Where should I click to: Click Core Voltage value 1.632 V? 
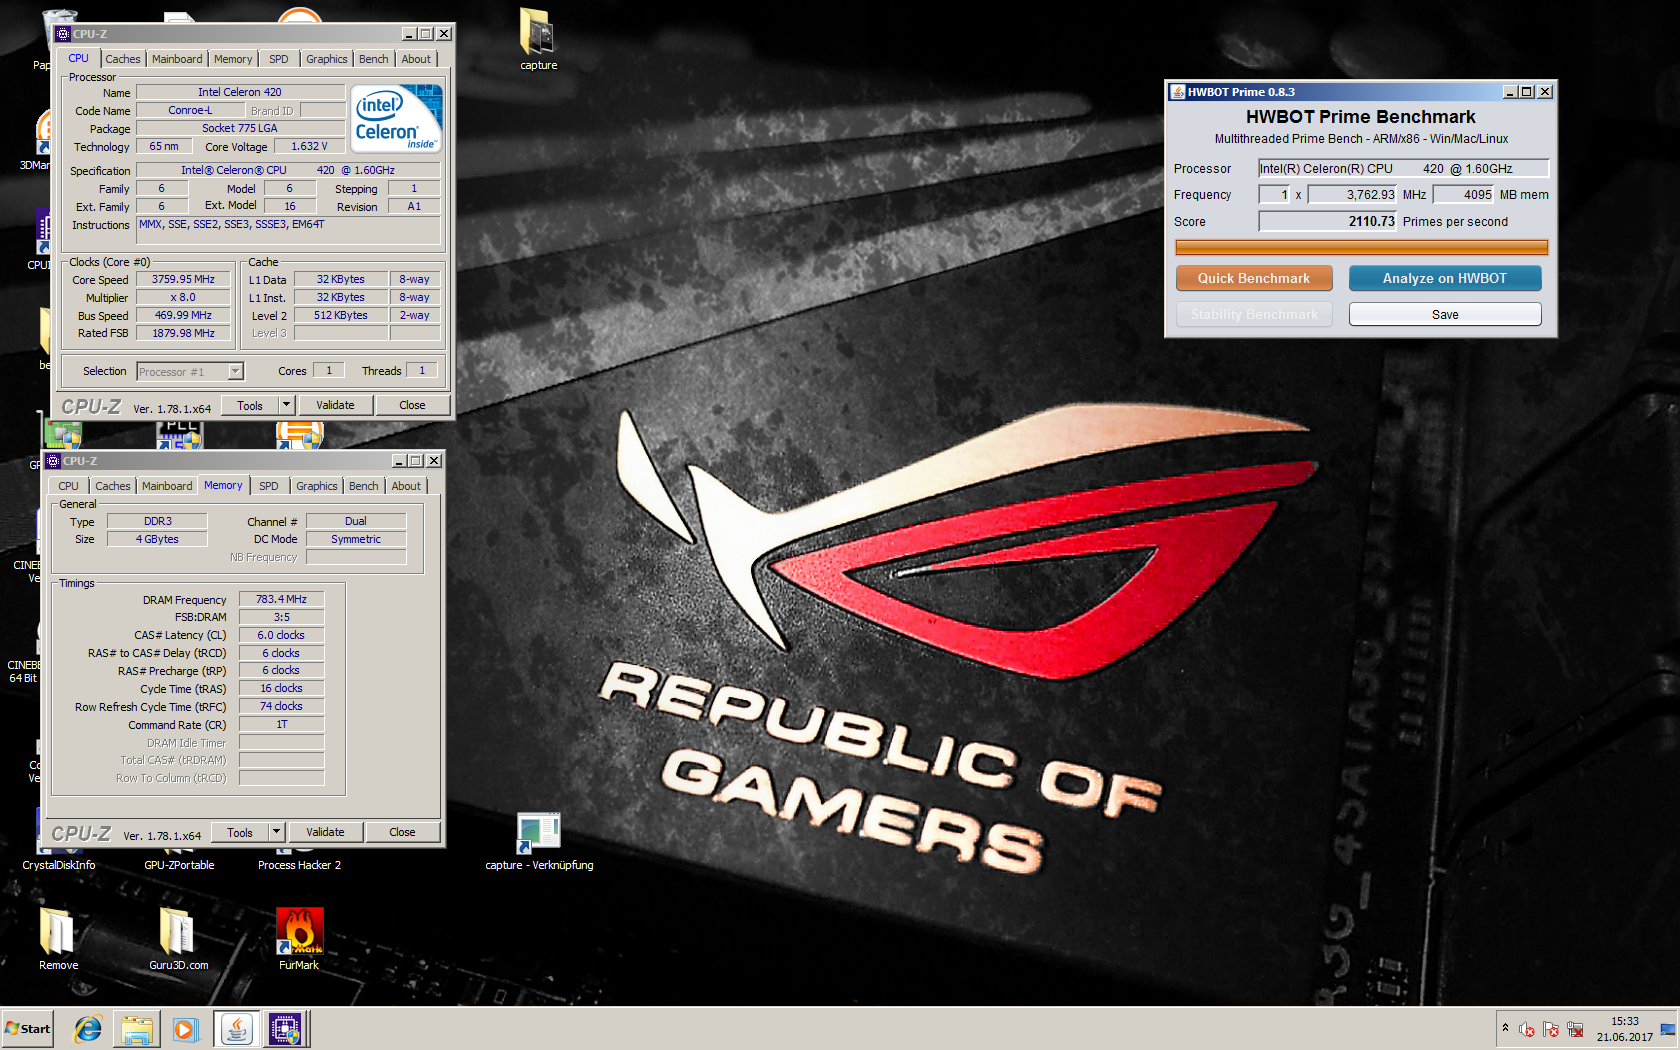point(309,146)
